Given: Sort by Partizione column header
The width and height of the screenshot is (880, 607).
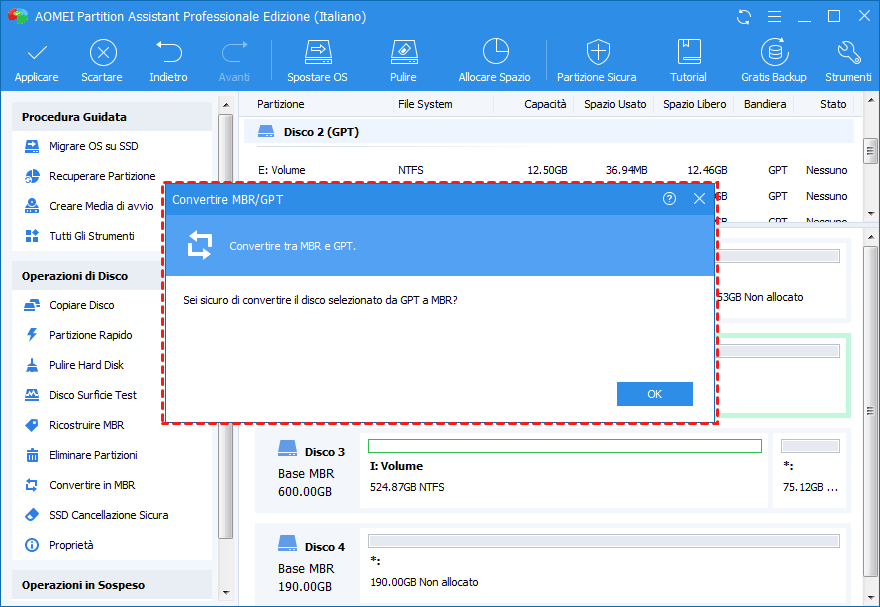Looking at the screenshot, I should (x=281, y=104).
